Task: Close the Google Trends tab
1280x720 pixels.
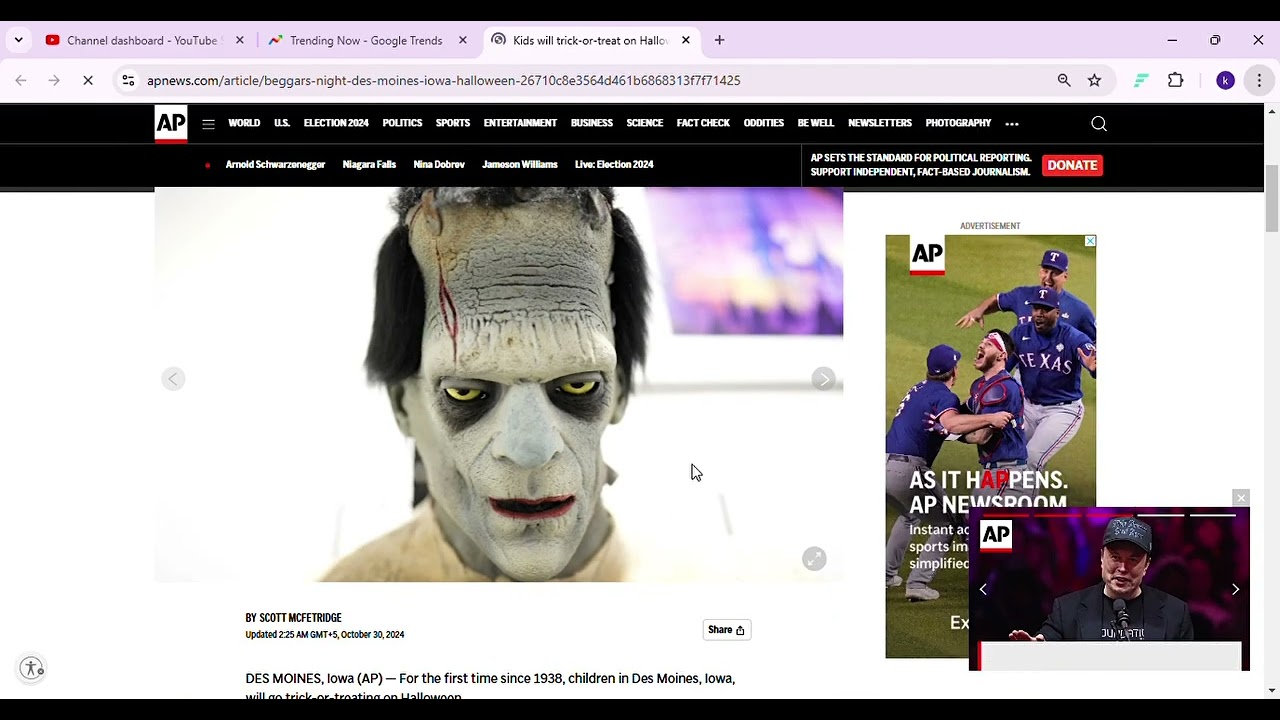Action: (x=462, y=40)
